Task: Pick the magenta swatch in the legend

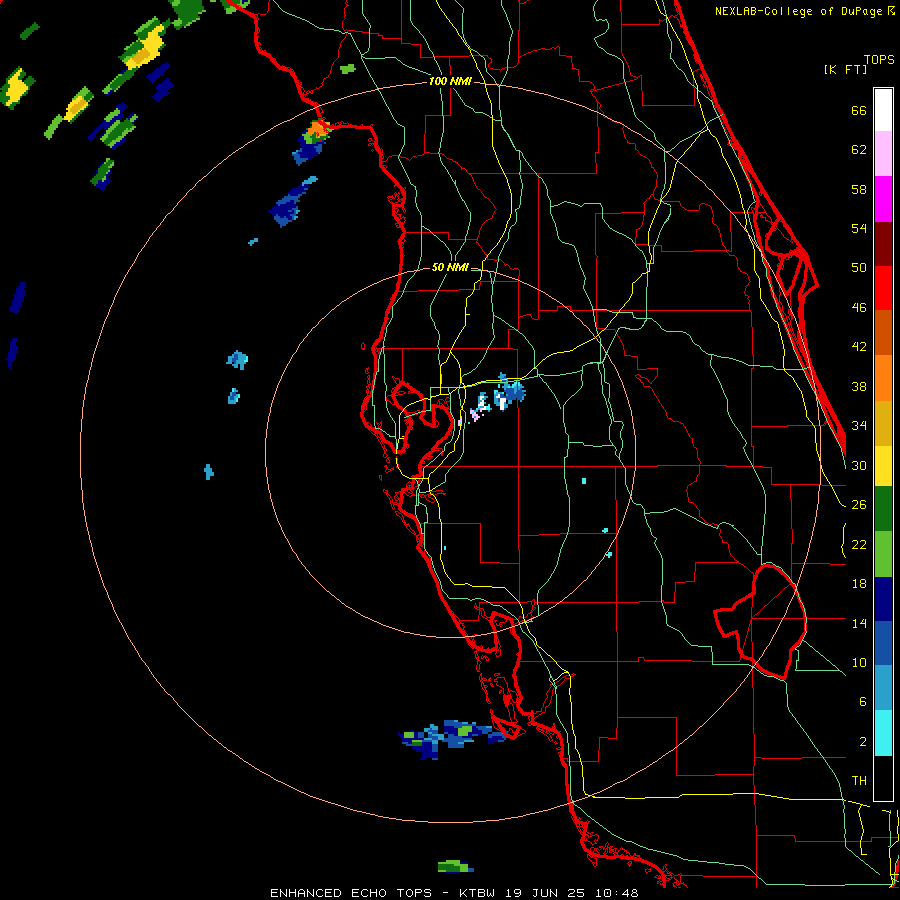Action: point(883,199)
